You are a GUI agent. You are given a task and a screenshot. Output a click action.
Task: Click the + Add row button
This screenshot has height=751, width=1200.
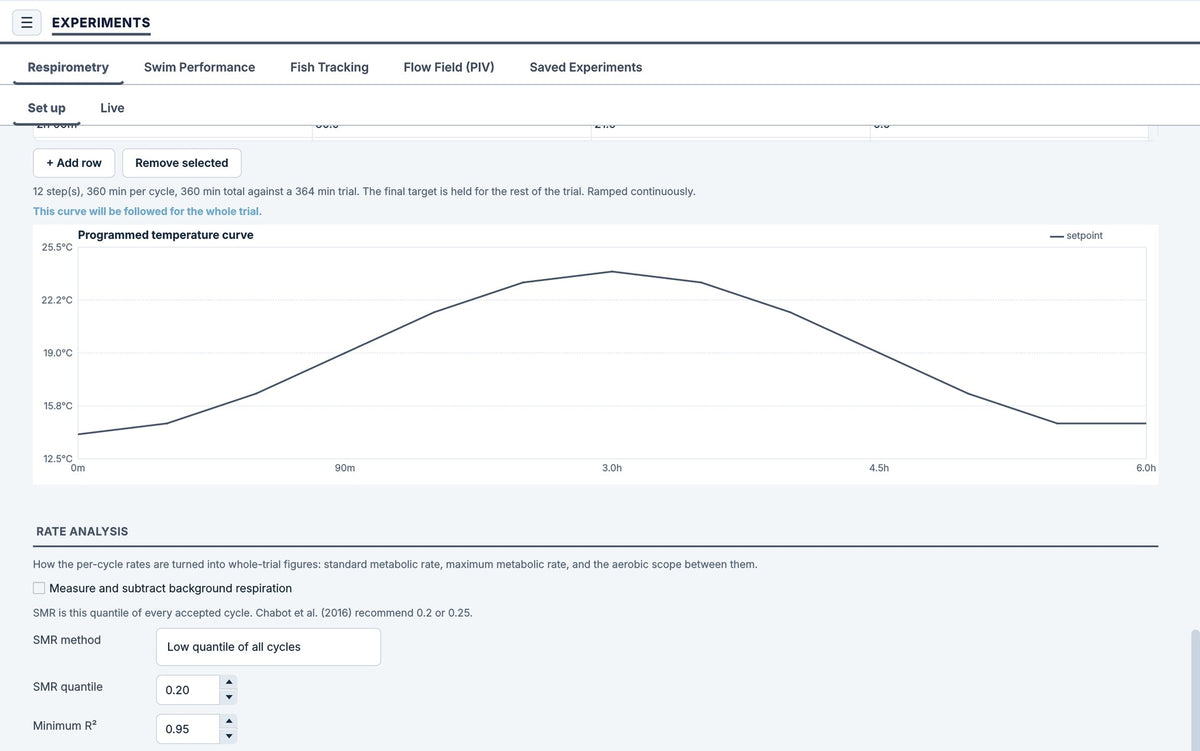[74, 163]
